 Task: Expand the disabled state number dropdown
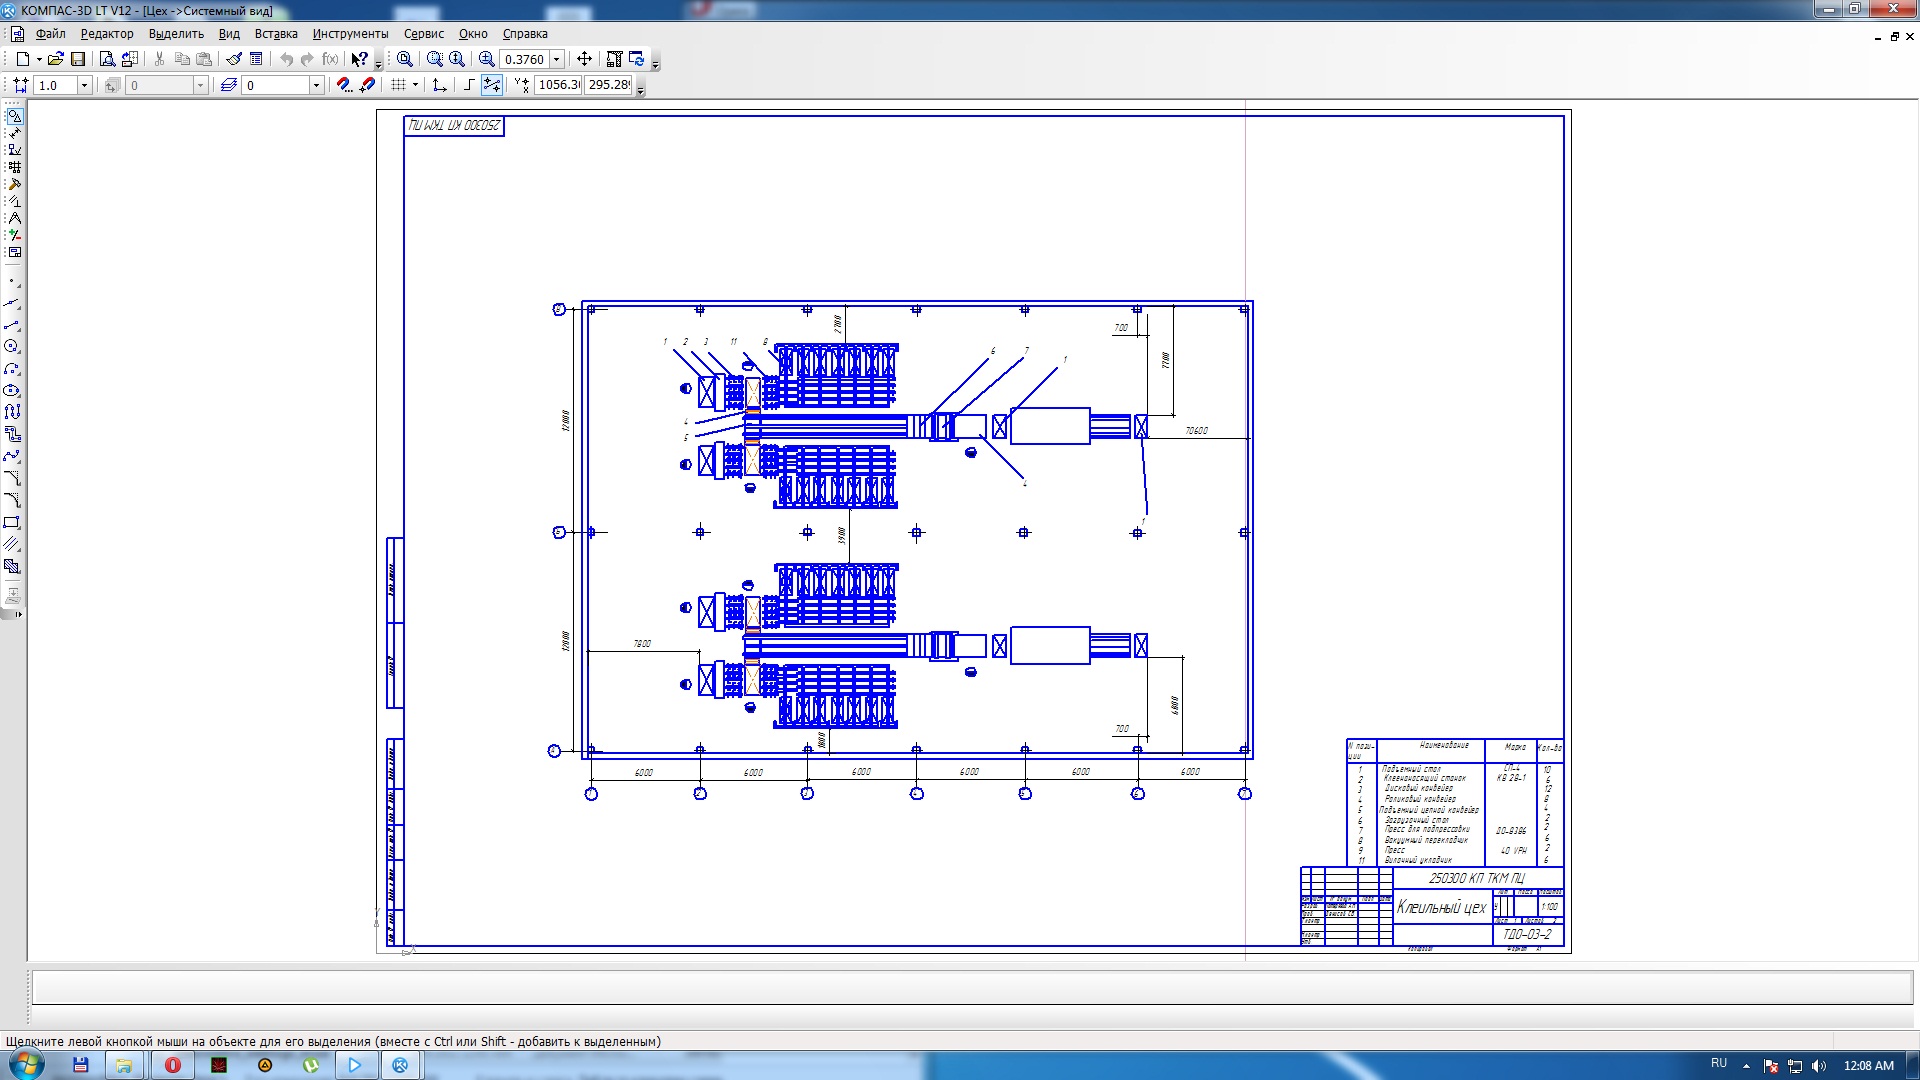point(200,85)
